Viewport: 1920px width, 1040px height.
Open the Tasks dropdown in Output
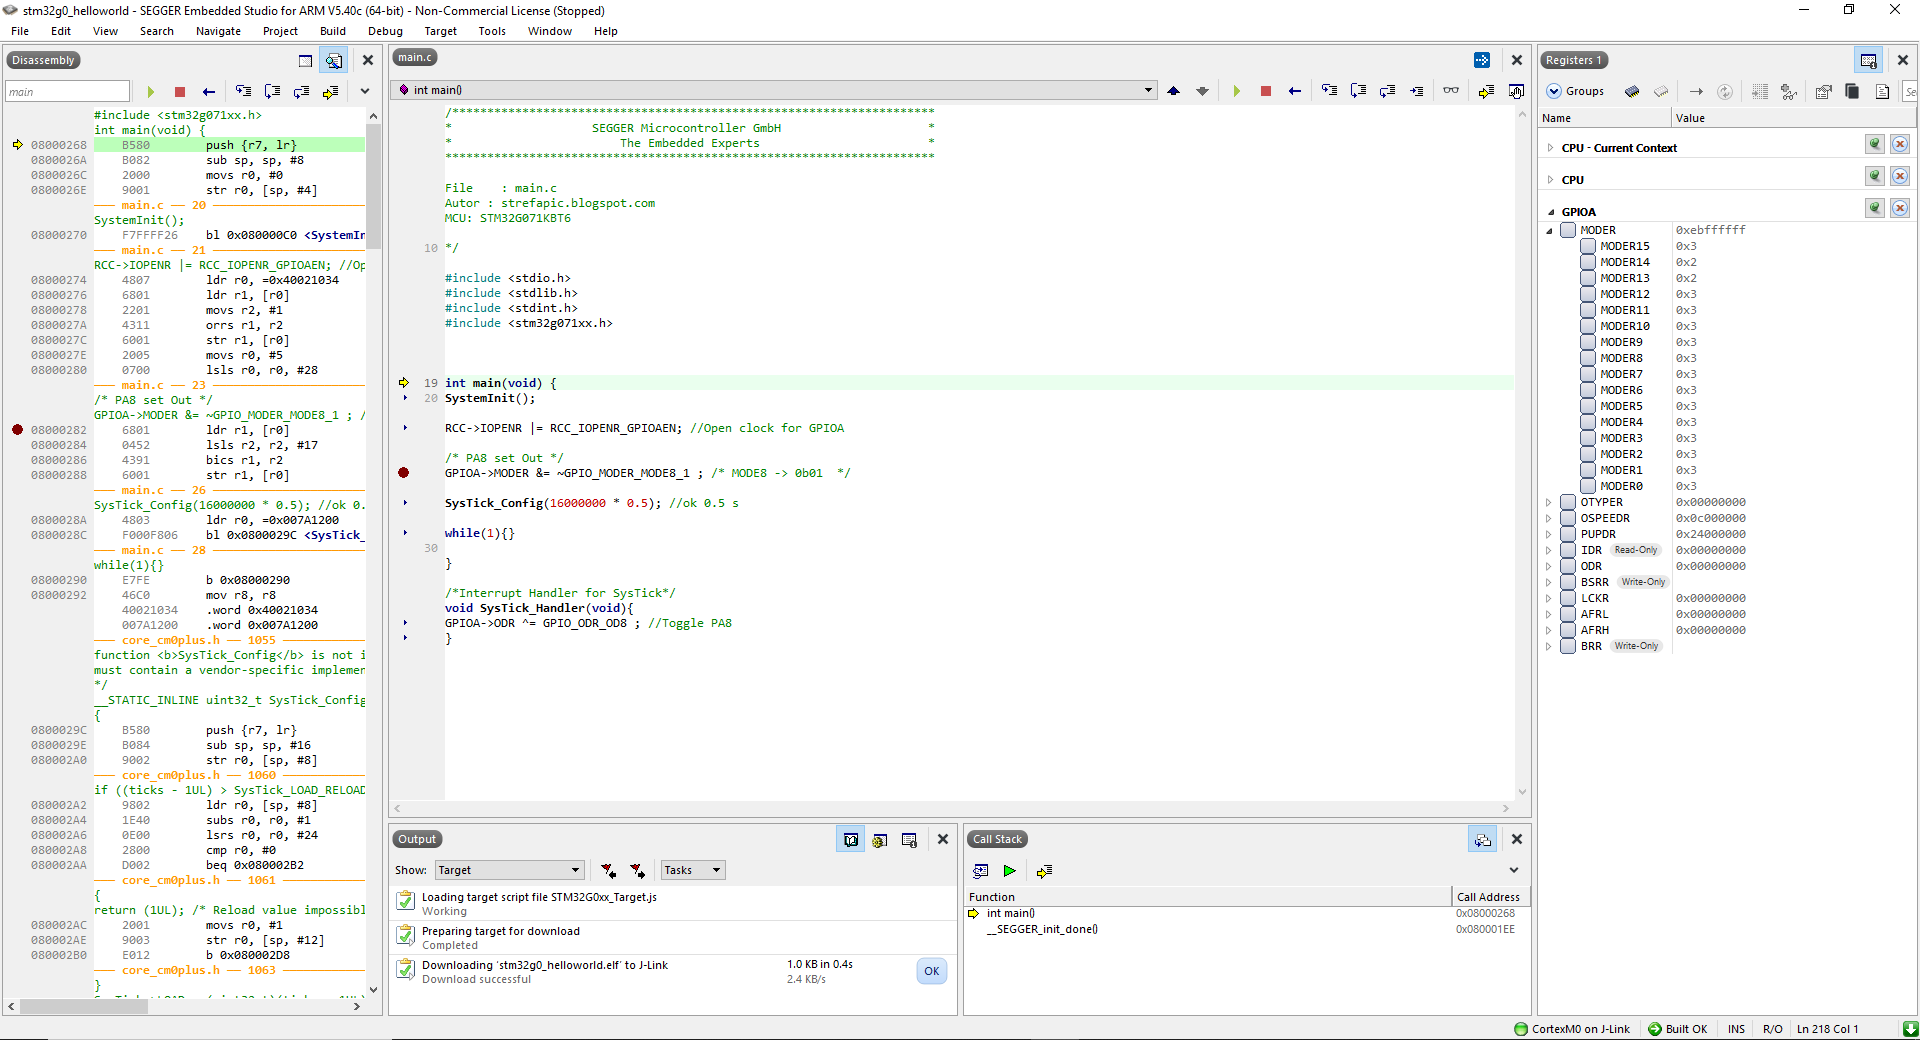click(x=692, y=870)
